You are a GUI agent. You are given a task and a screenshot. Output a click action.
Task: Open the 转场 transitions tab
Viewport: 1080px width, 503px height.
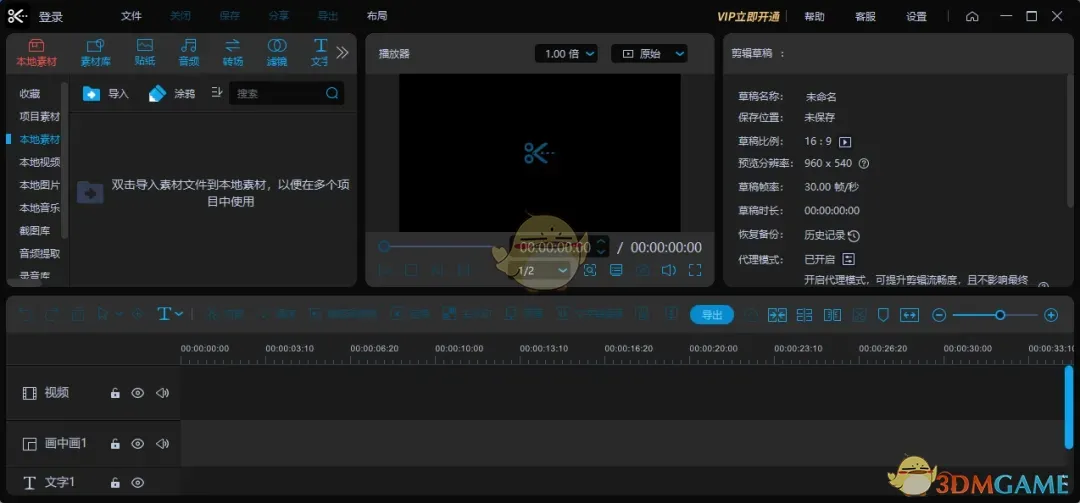coord(233,52)
